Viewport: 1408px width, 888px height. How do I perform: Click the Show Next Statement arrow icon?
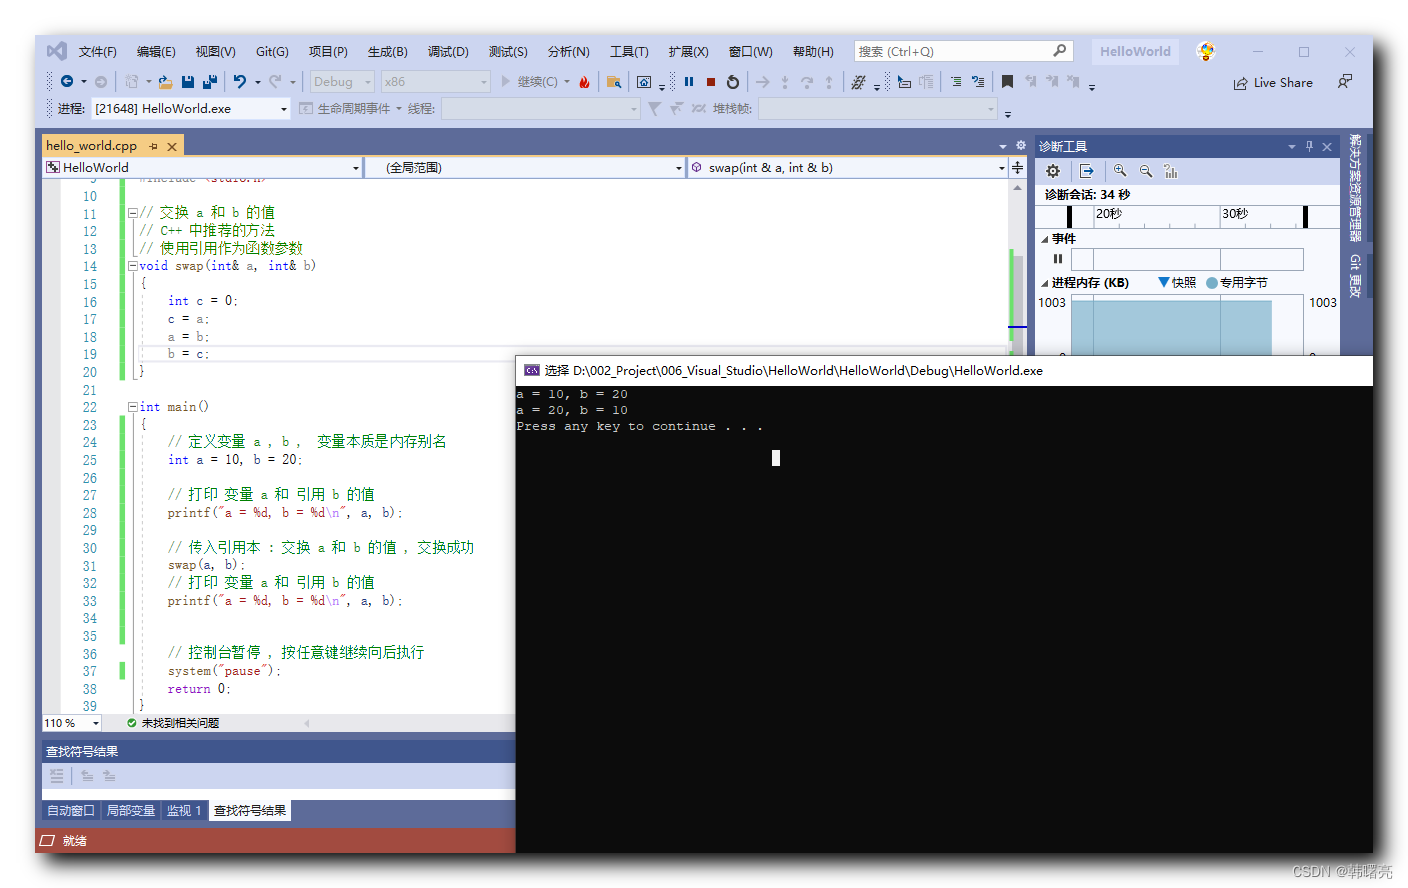tap(763, 82)
